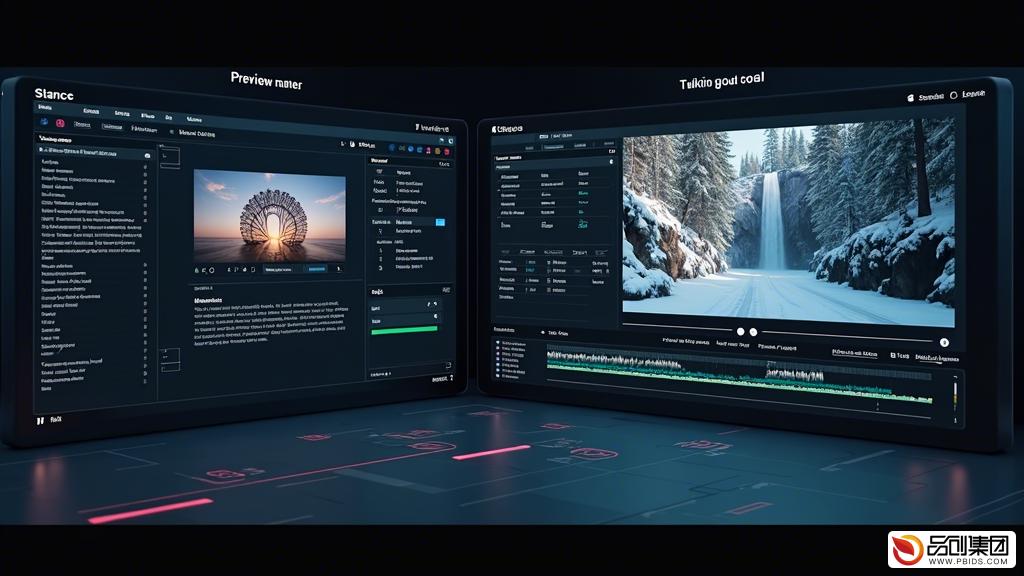The image size is (1024, 576).
Task: Click blue highlighted button beneath the sunset preview
Action: point(317,269)
